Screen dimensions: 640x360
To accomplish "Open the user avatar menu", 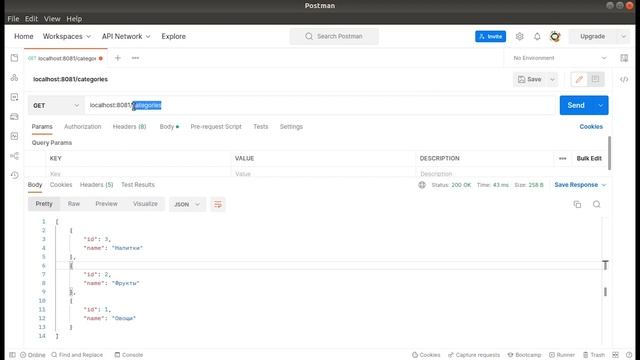I will (x=555, y=36).
